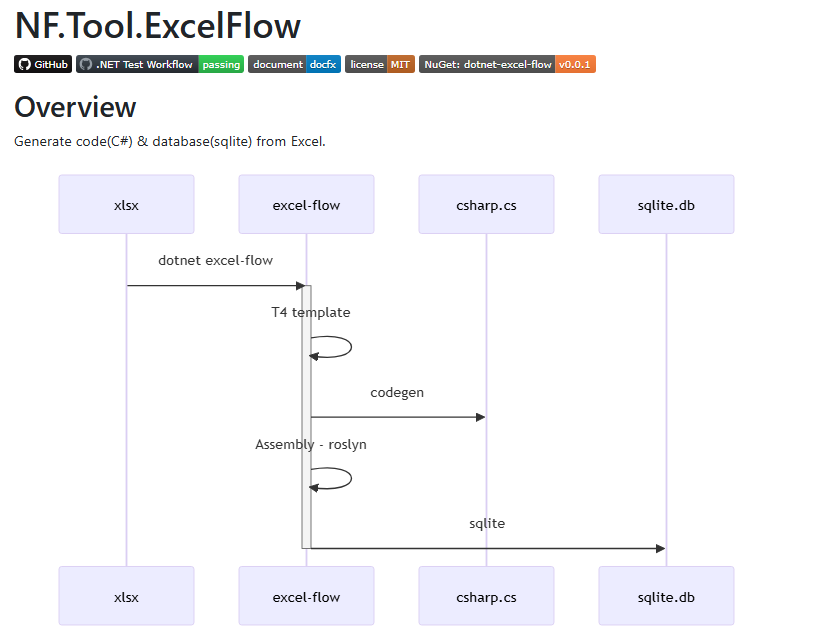Click the bottom excel-flow participant box
This screenshot has height=639, width=814.
pos(306,596)
